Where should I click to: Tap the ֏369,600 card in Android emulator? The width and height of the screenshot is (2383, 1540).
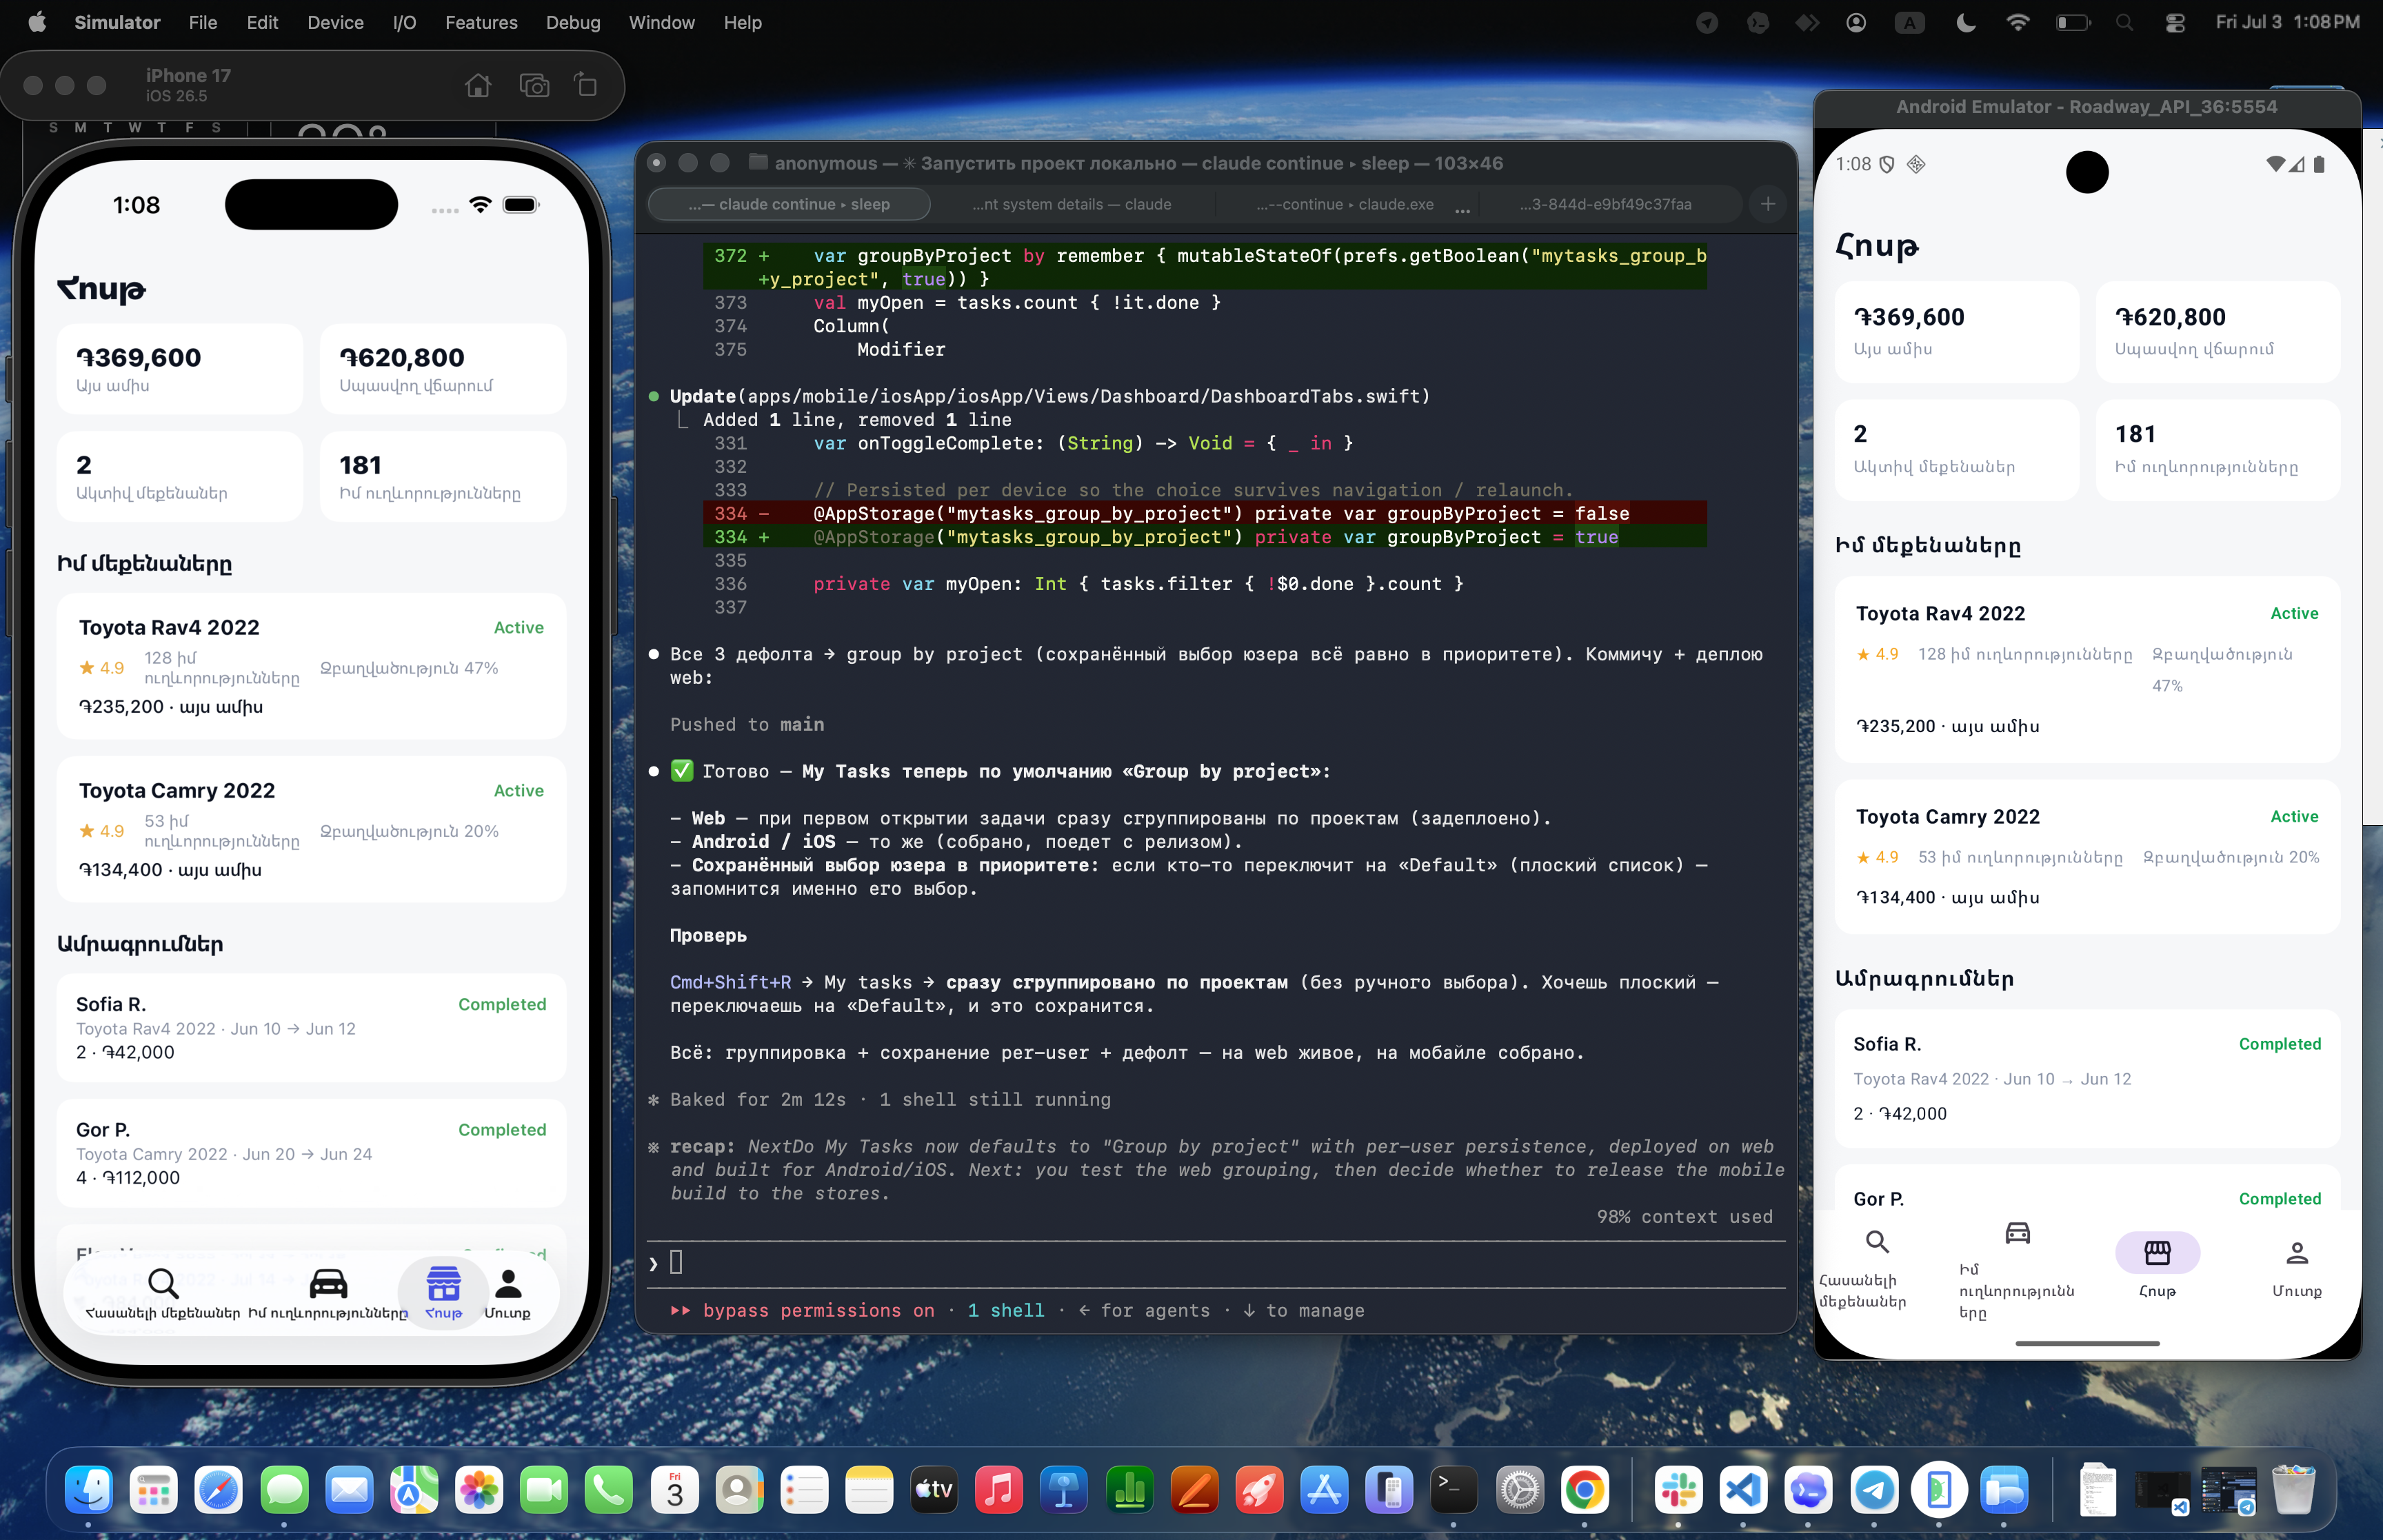click(x=1957, y=332)
